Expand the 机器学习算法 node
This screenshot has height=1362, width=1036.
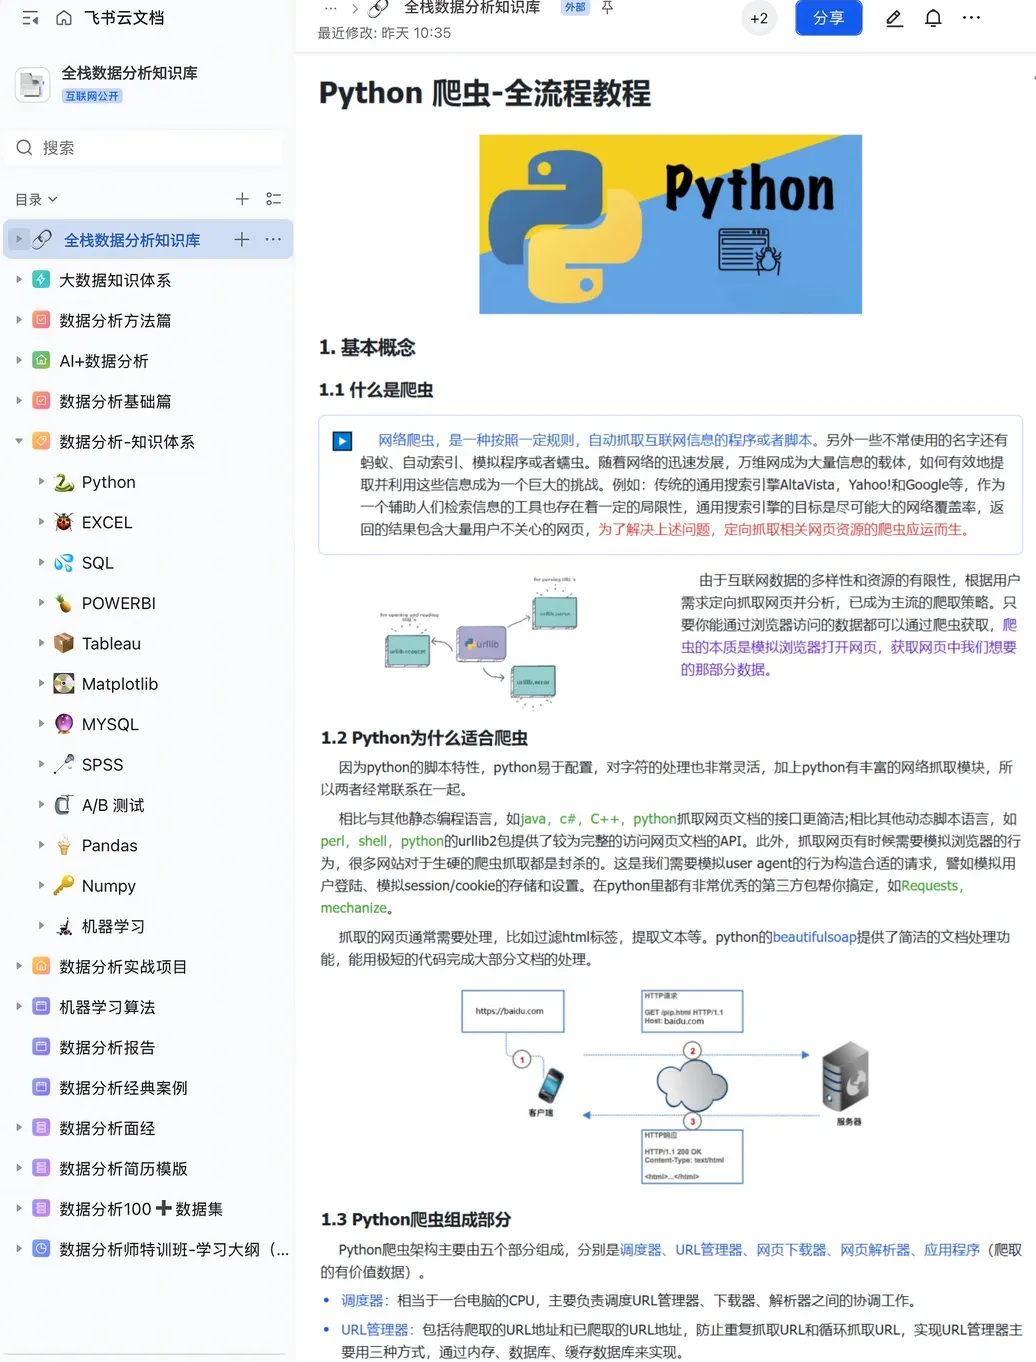tap(19, 1007)
